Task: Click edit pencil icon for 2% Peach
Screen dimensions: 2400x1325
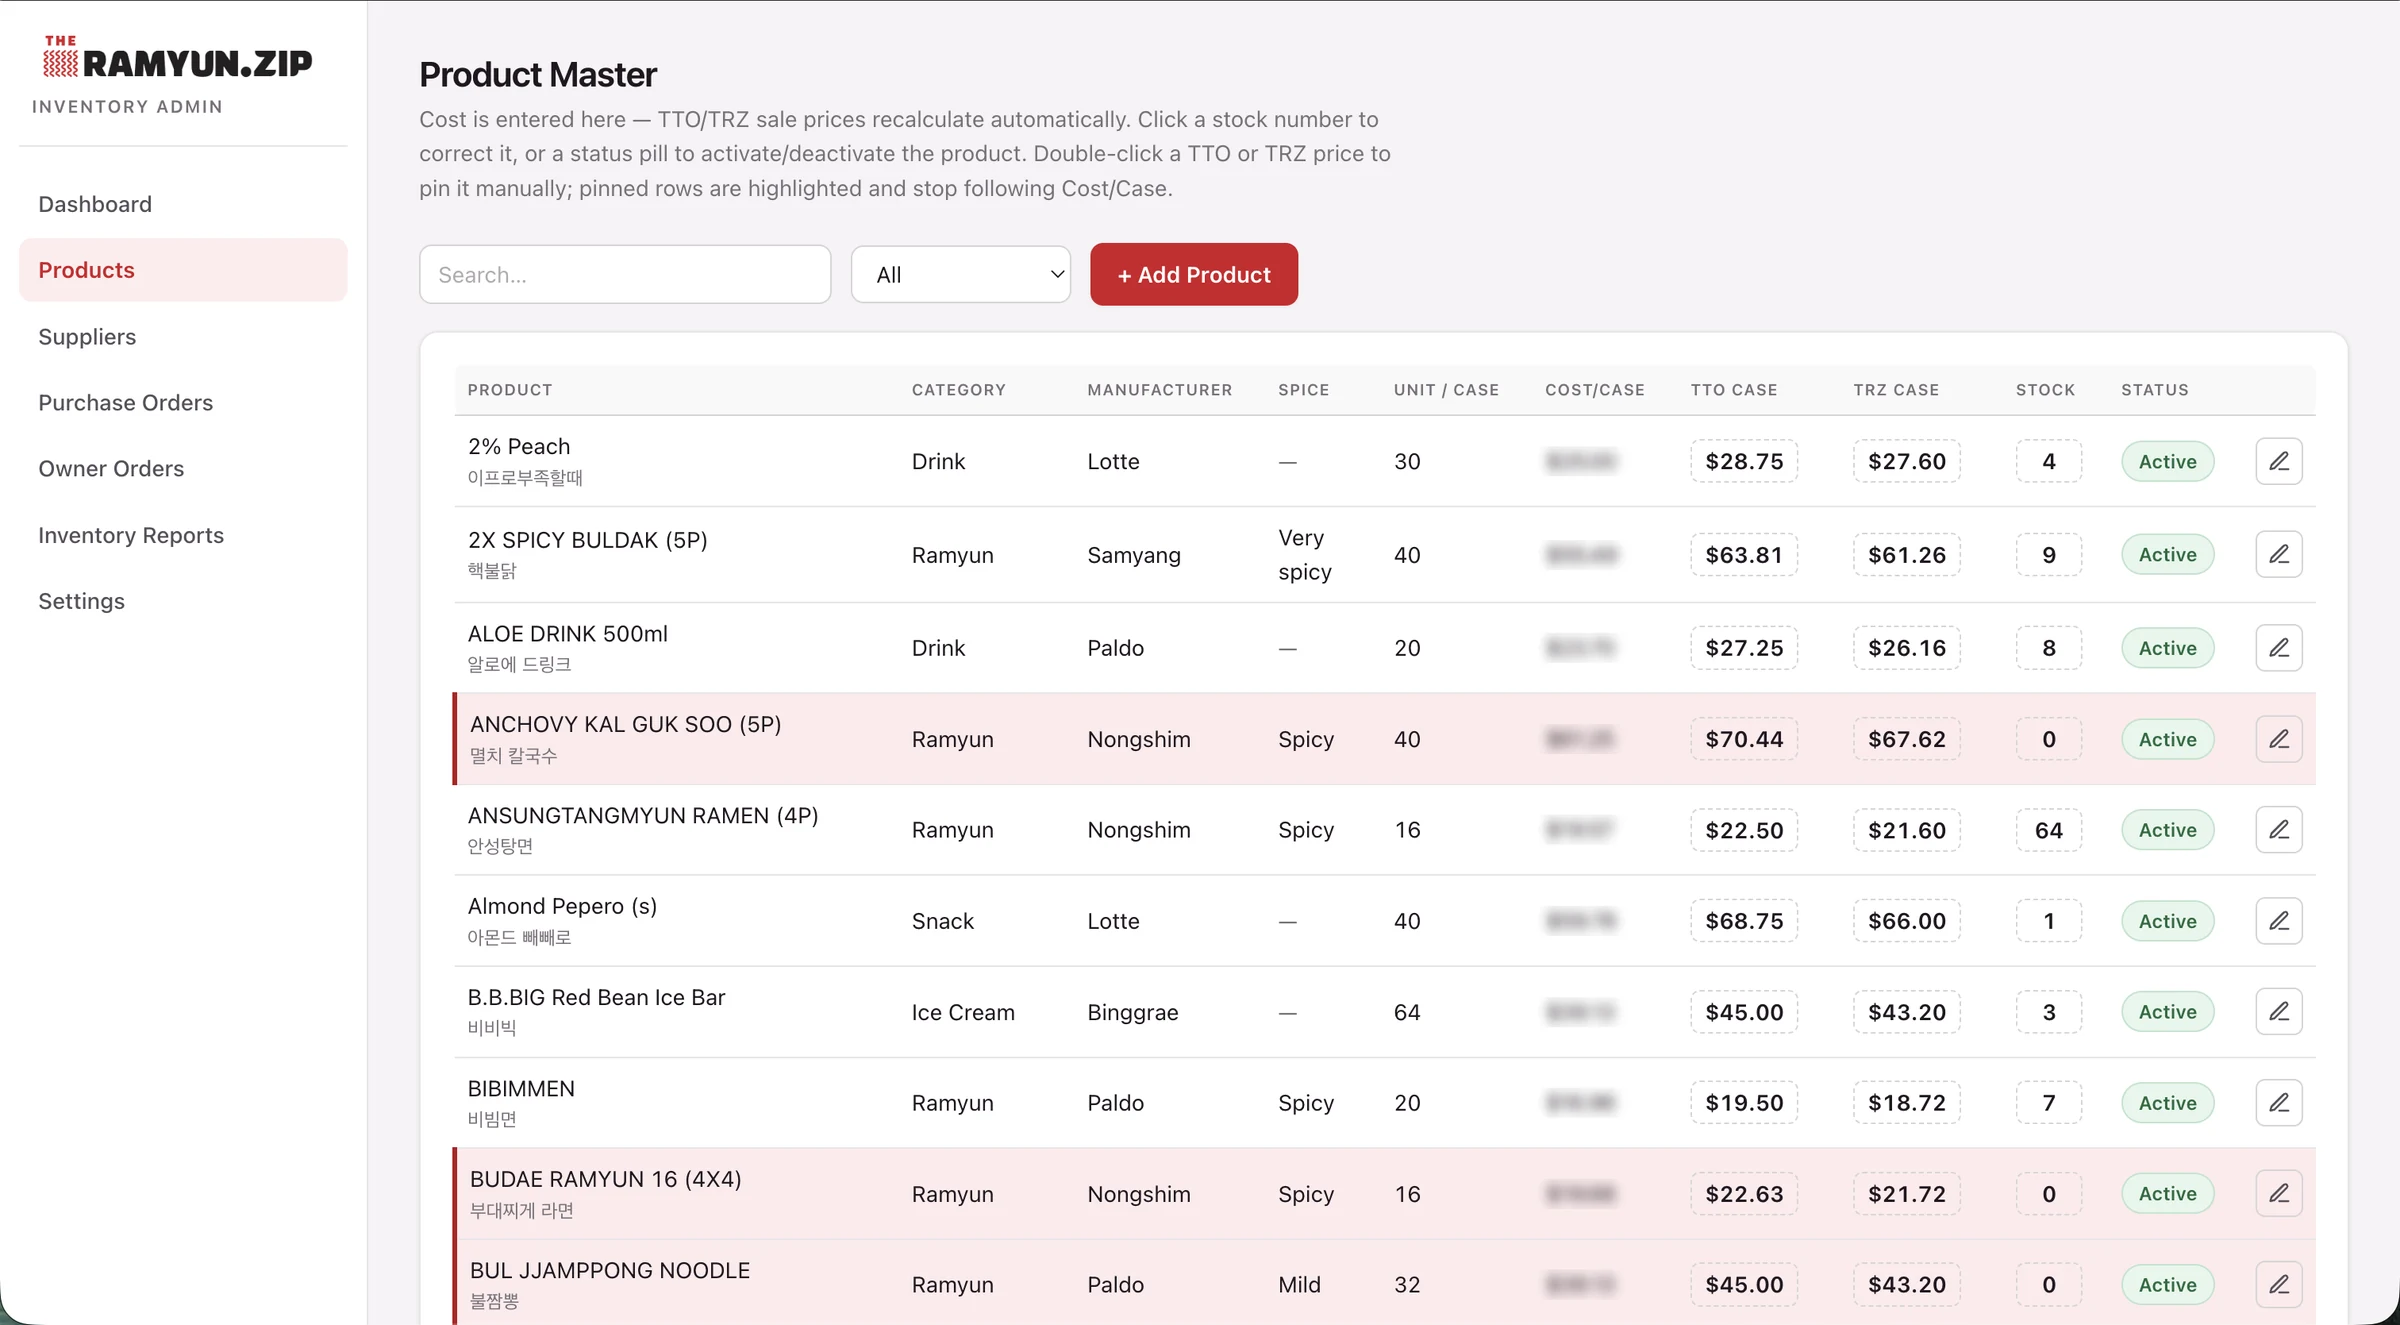Action: coord(2279,461)
